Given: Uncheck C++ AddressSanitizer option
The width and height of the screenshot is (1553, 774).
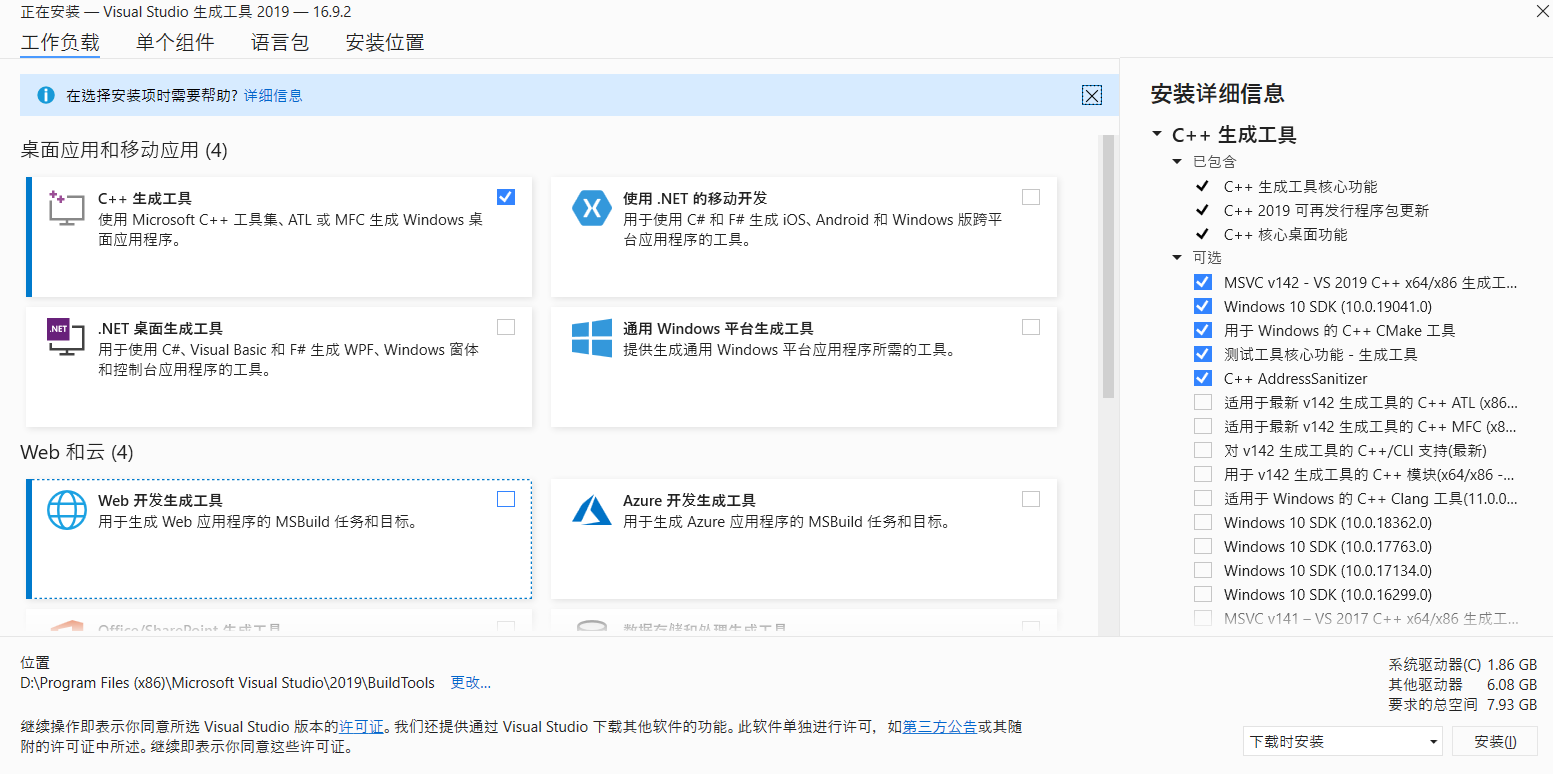Looking at the screenshot, I should [1203, 378].
